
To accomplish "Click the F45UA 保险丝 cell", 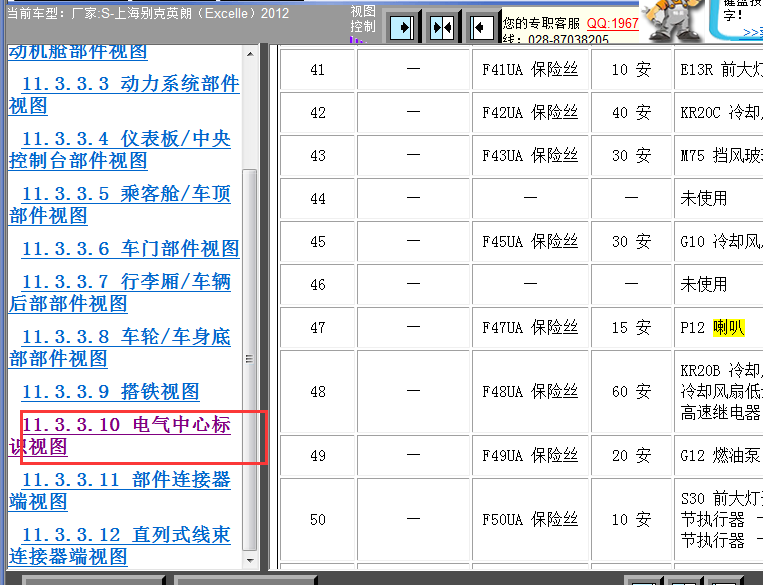I will click(x=530, y=241).
